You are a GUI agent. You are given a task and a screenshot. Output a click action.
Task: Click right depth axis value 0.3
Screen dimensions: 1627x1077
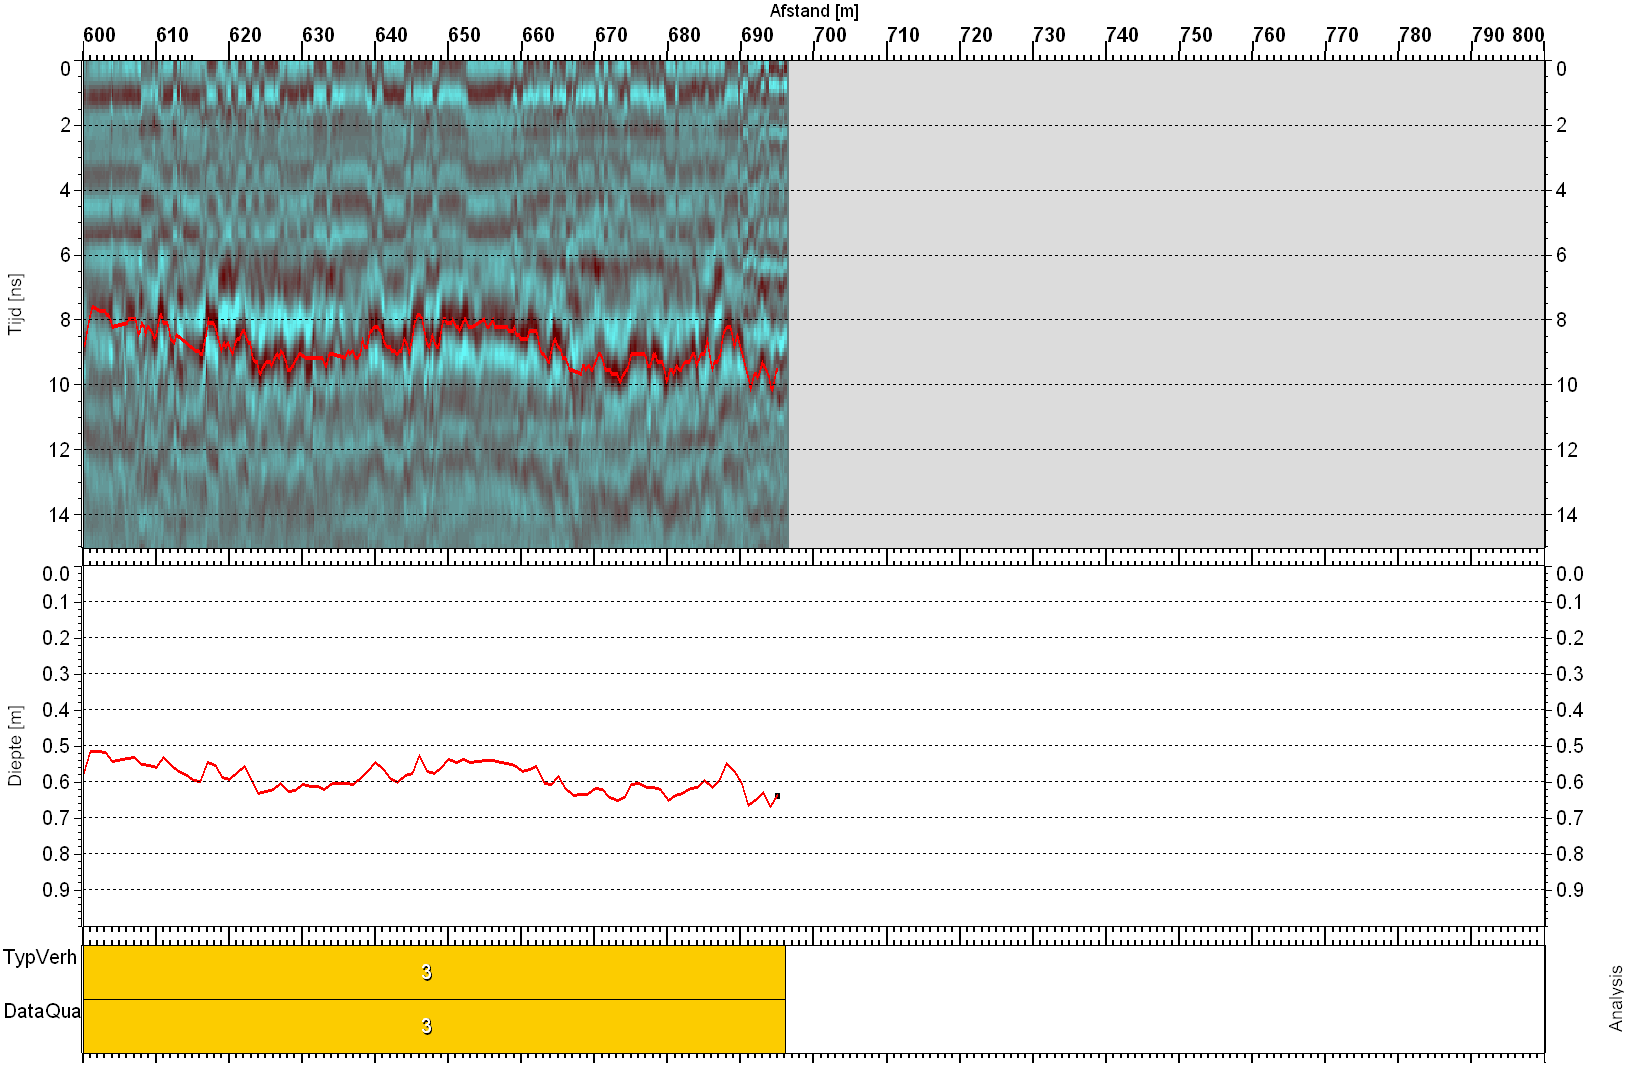coord(1570,674)
